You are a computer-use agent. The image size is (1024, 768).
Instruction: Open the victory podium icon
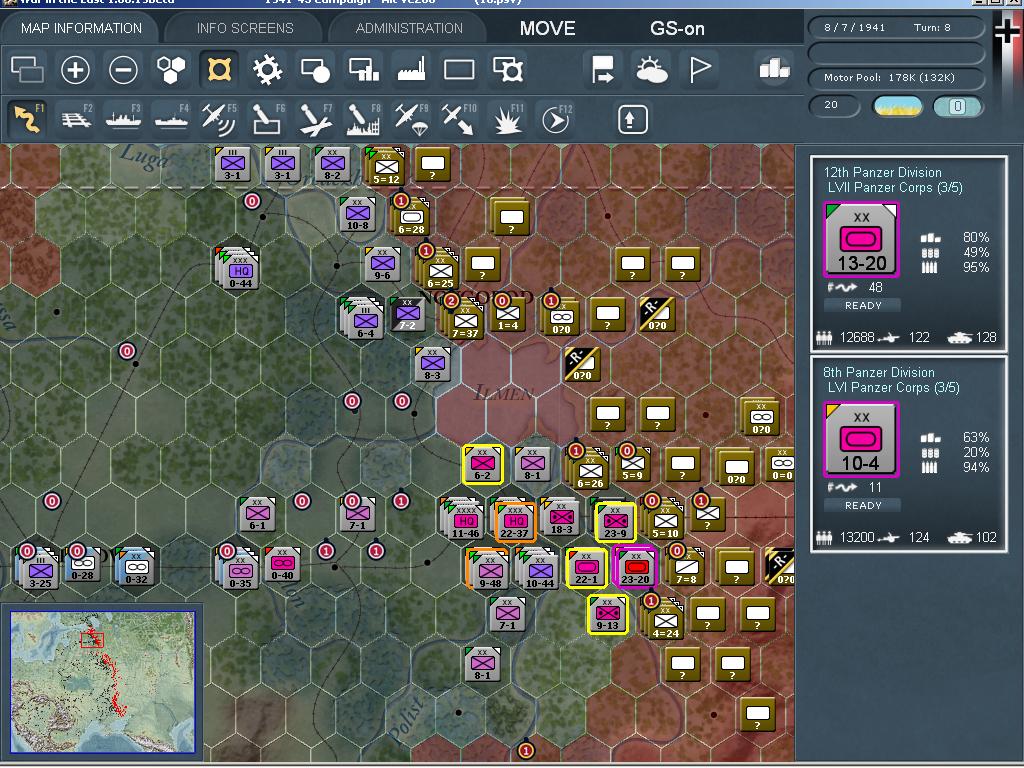[775, 68]
